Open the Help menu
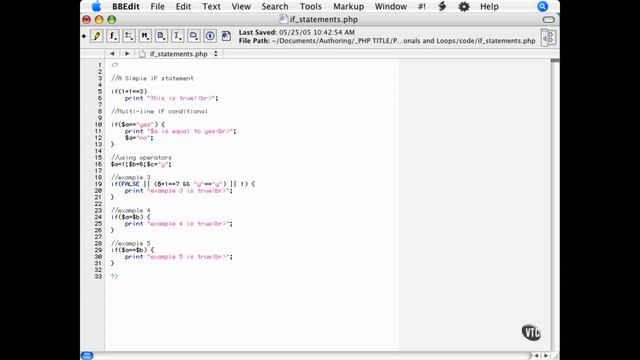 pyautogui.click(x=489, y=7)
